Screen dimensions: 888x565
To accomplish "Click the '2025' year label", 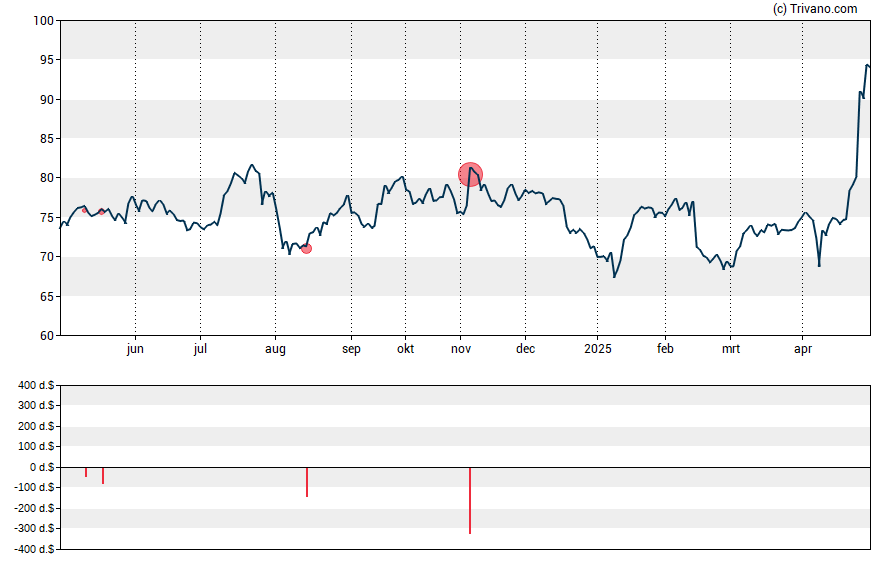I will pyautogui.click(x=598, y=349).
